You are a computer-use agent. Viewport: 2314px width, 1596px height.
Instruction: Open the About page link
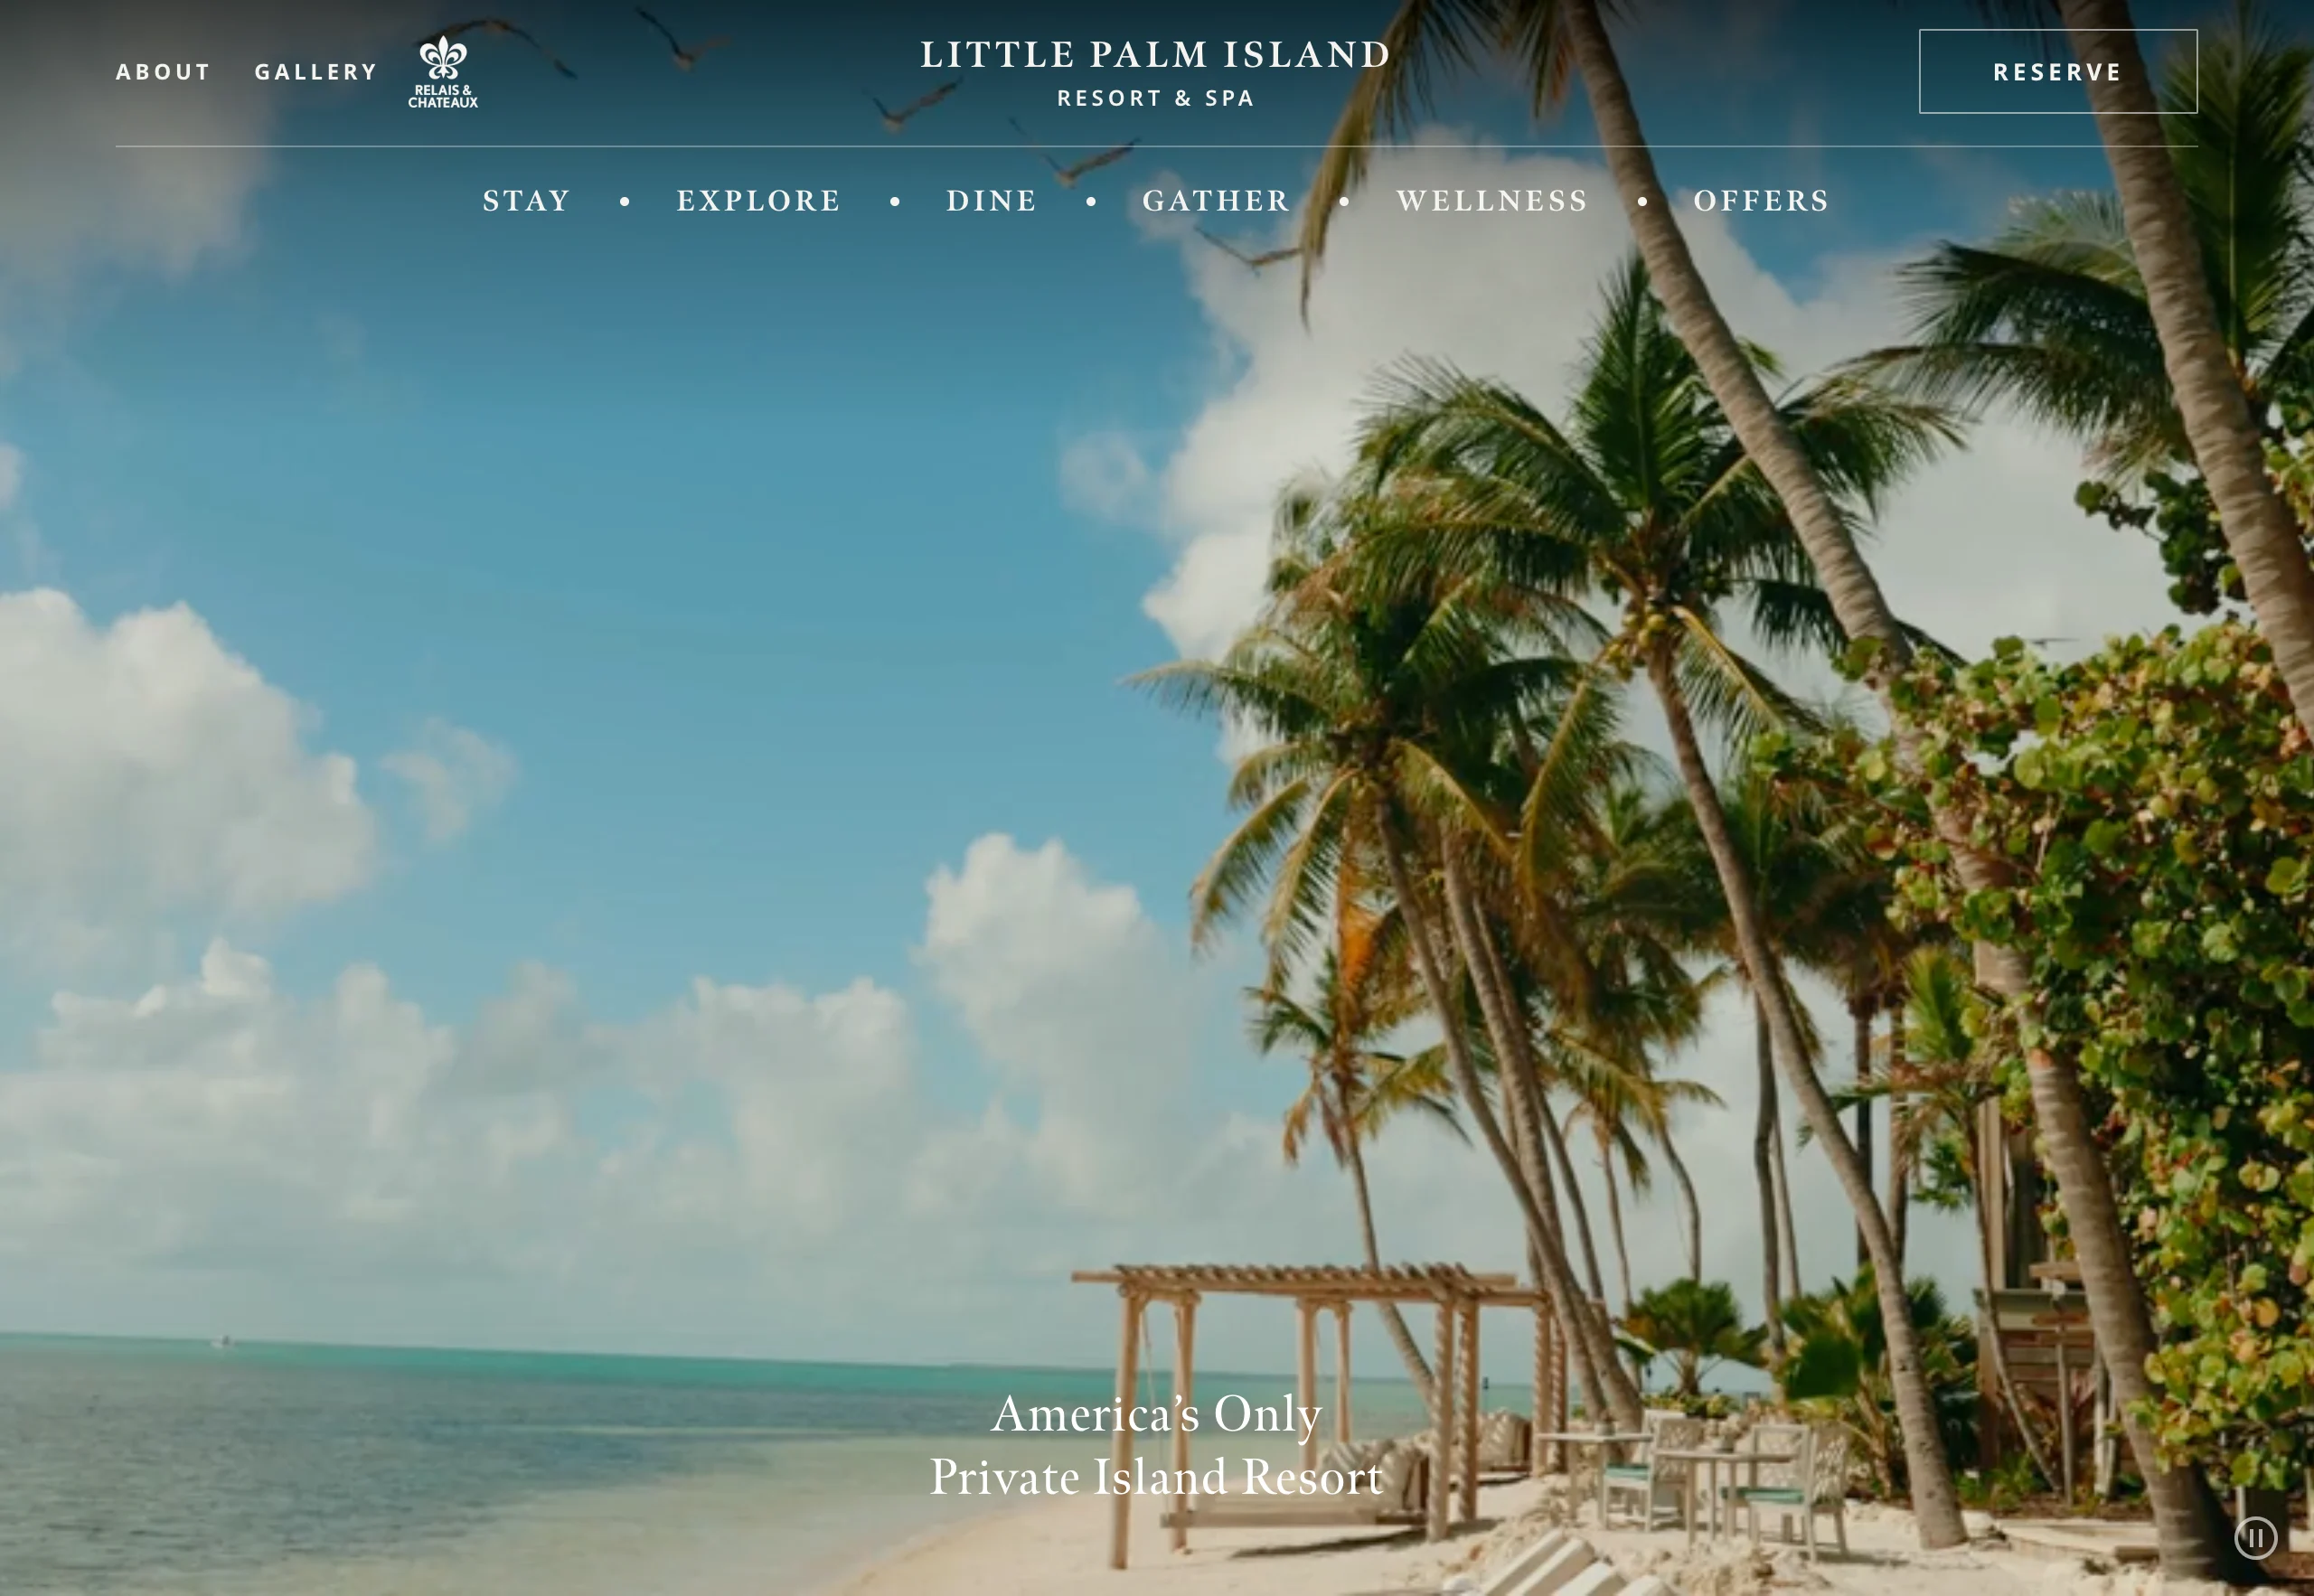[163, 72]
